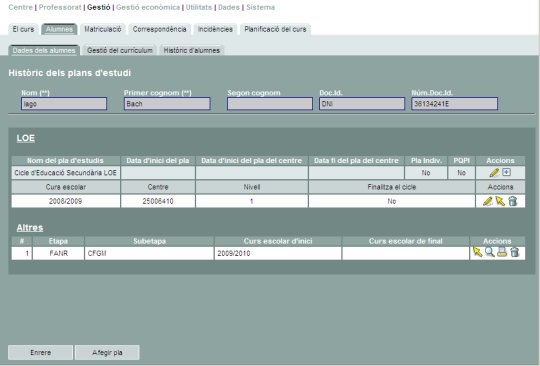Click the Núm.Doc.Id. field with 36134241E
This screenshot has height=366, width=540.
(455, 104)
